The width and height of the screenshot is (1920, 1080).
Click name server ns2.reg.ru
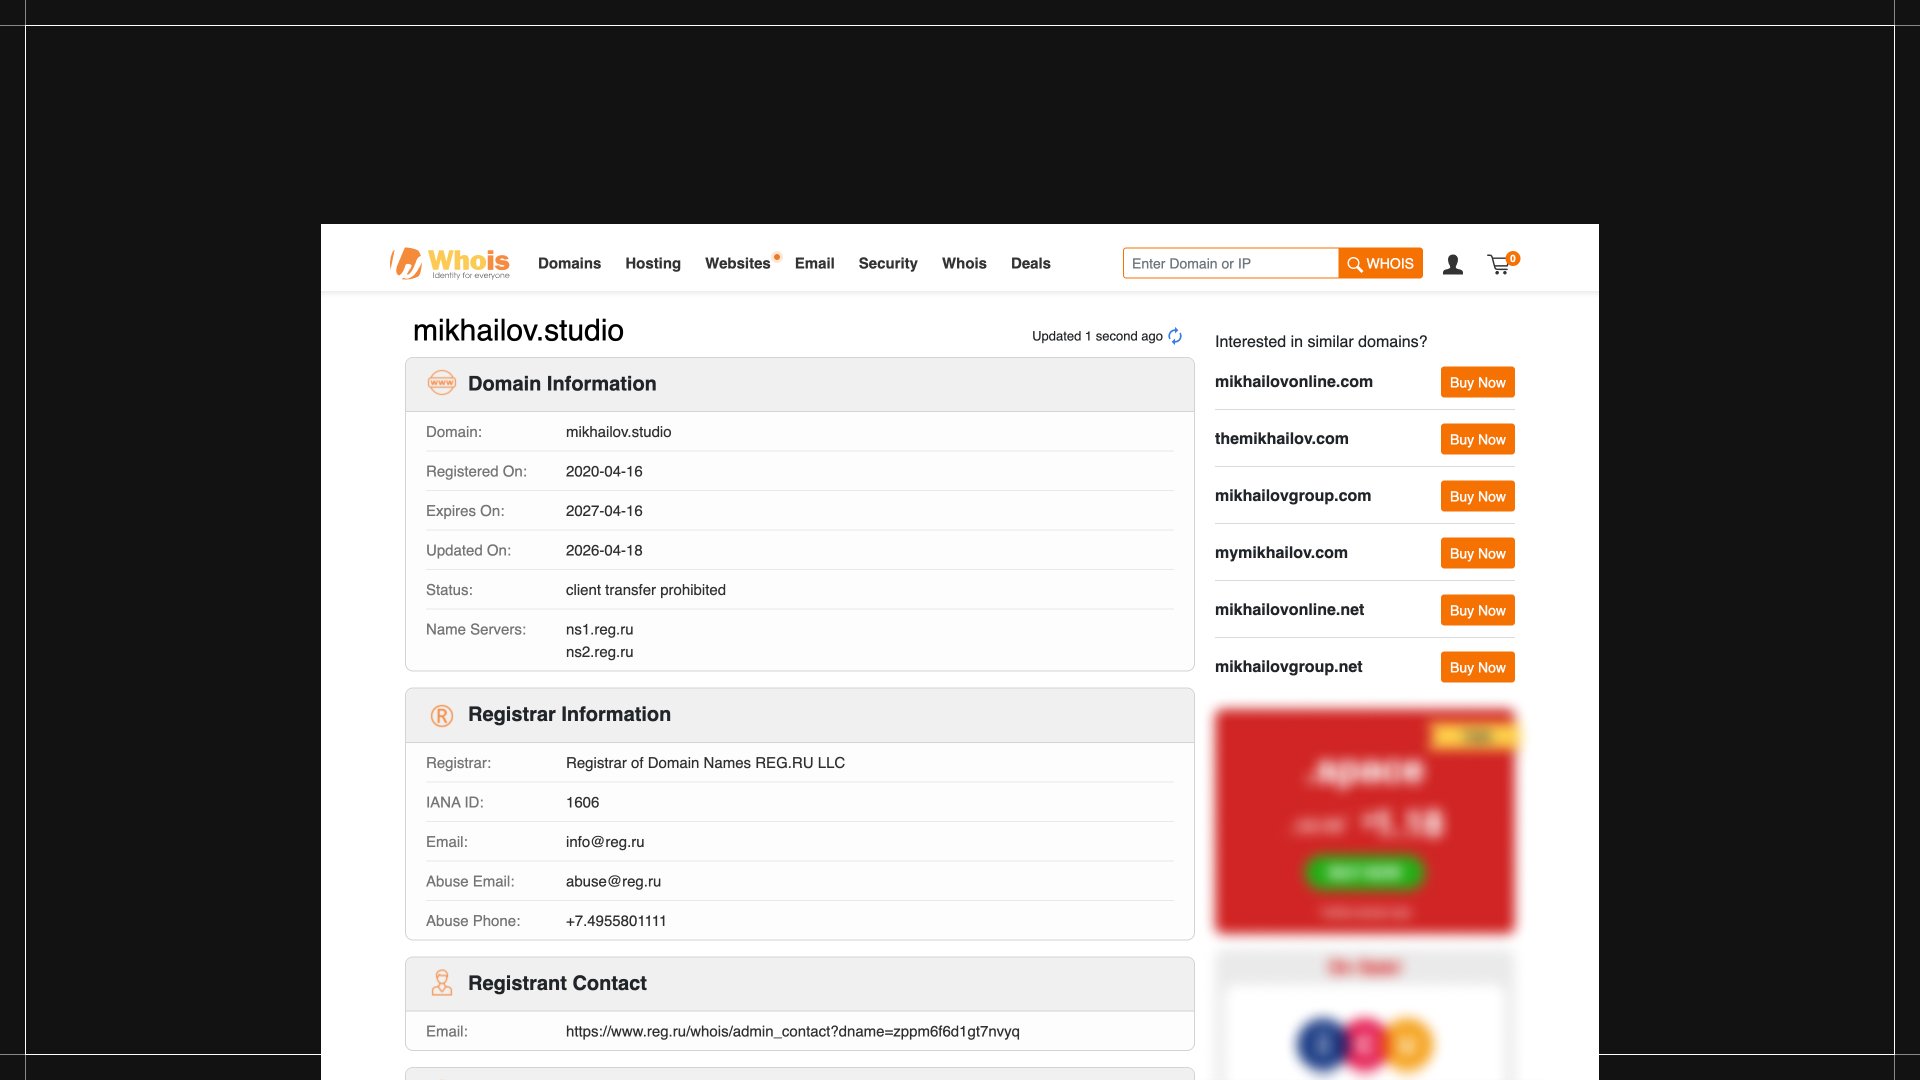click(599, 652)
